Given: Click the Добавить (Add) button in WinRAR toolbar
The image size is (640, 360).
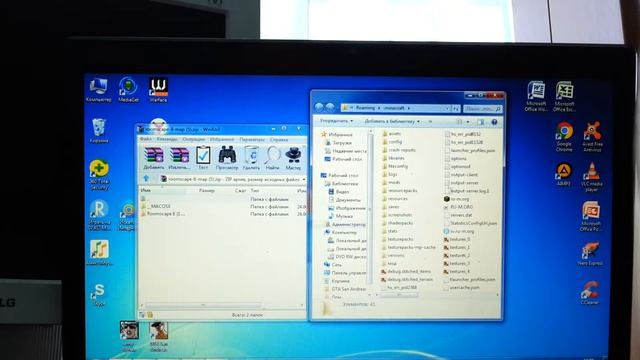Looking at the screenshot, I should tap(154, 158).
